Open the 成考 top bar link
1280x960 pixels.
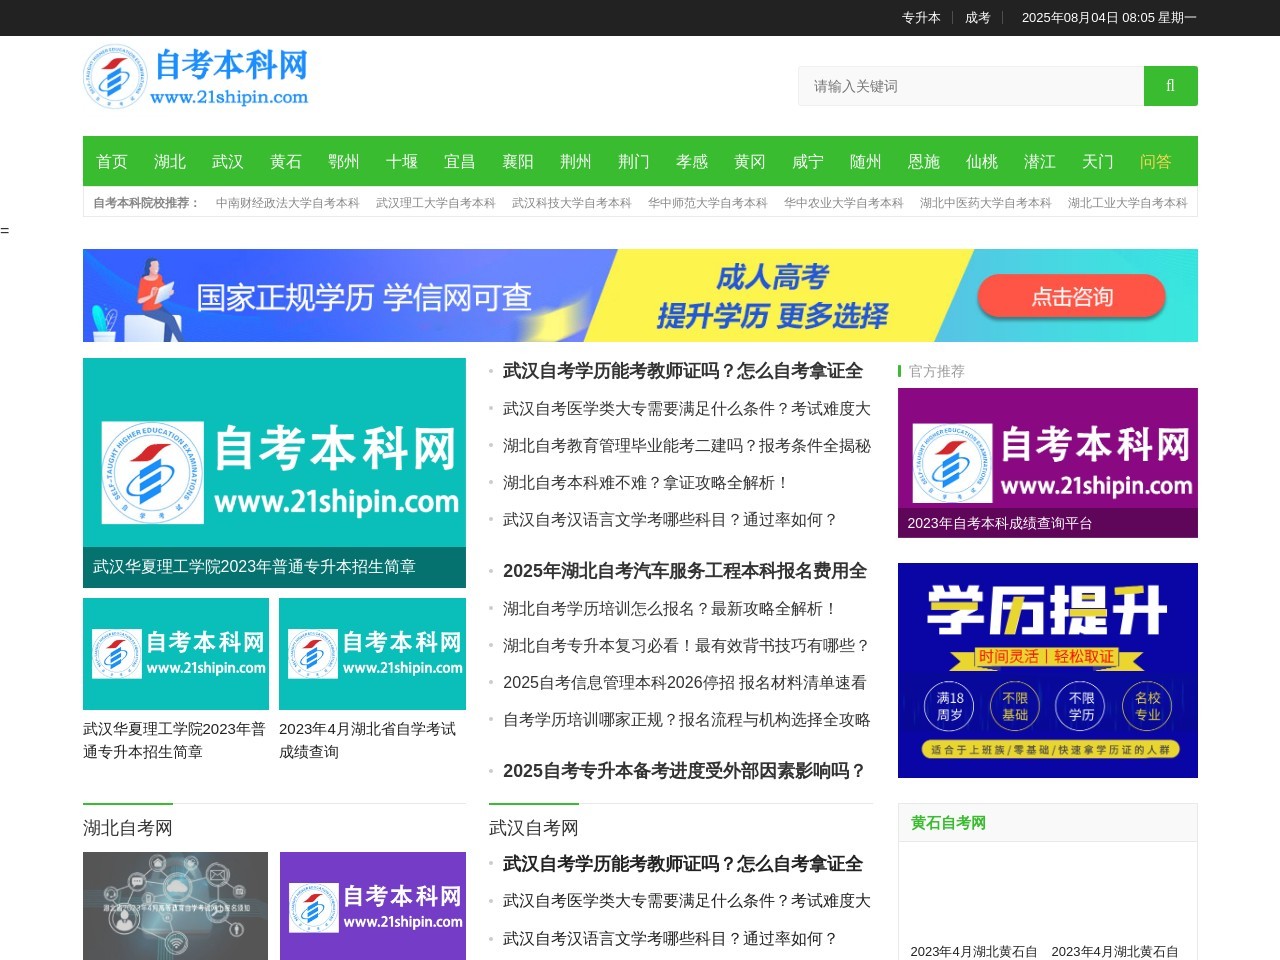click(x=977, y=18)
